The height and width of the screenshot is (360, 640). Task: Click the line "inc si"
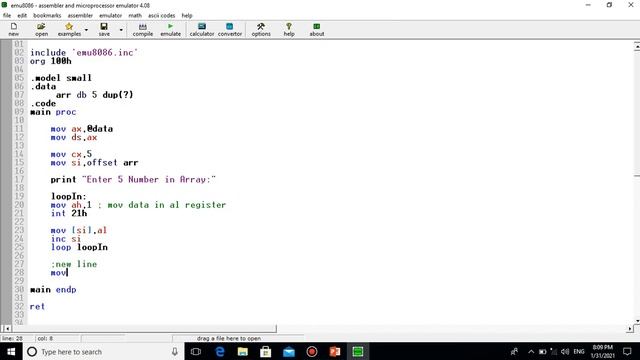pyautogui.click(x=66, y=239)
